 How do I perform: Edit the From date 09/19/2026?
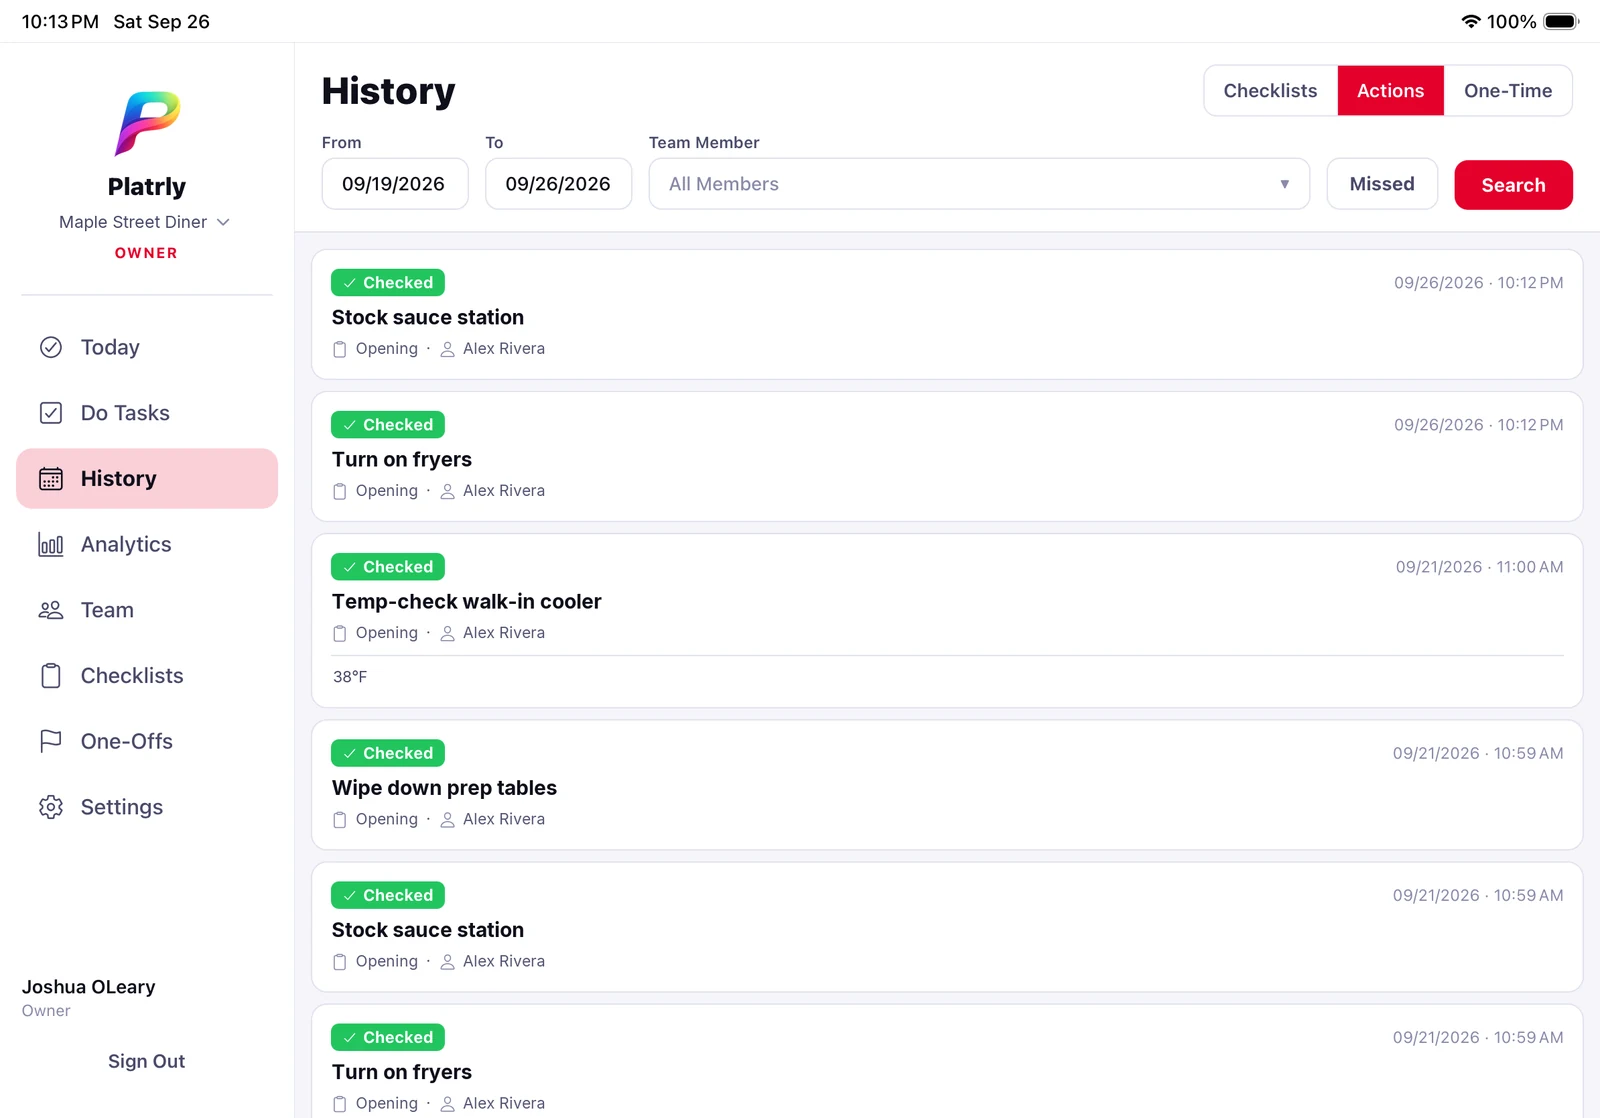coord(395,184)
